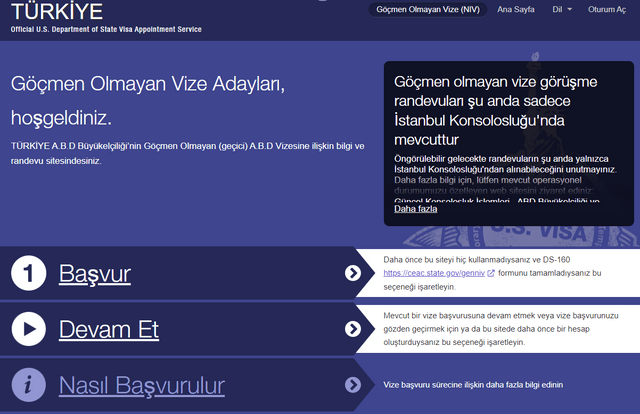Click the info circle icon beside Nasıl Başvurulur
The height and width of the screenshot is (414, 640).
click(29, 385)
